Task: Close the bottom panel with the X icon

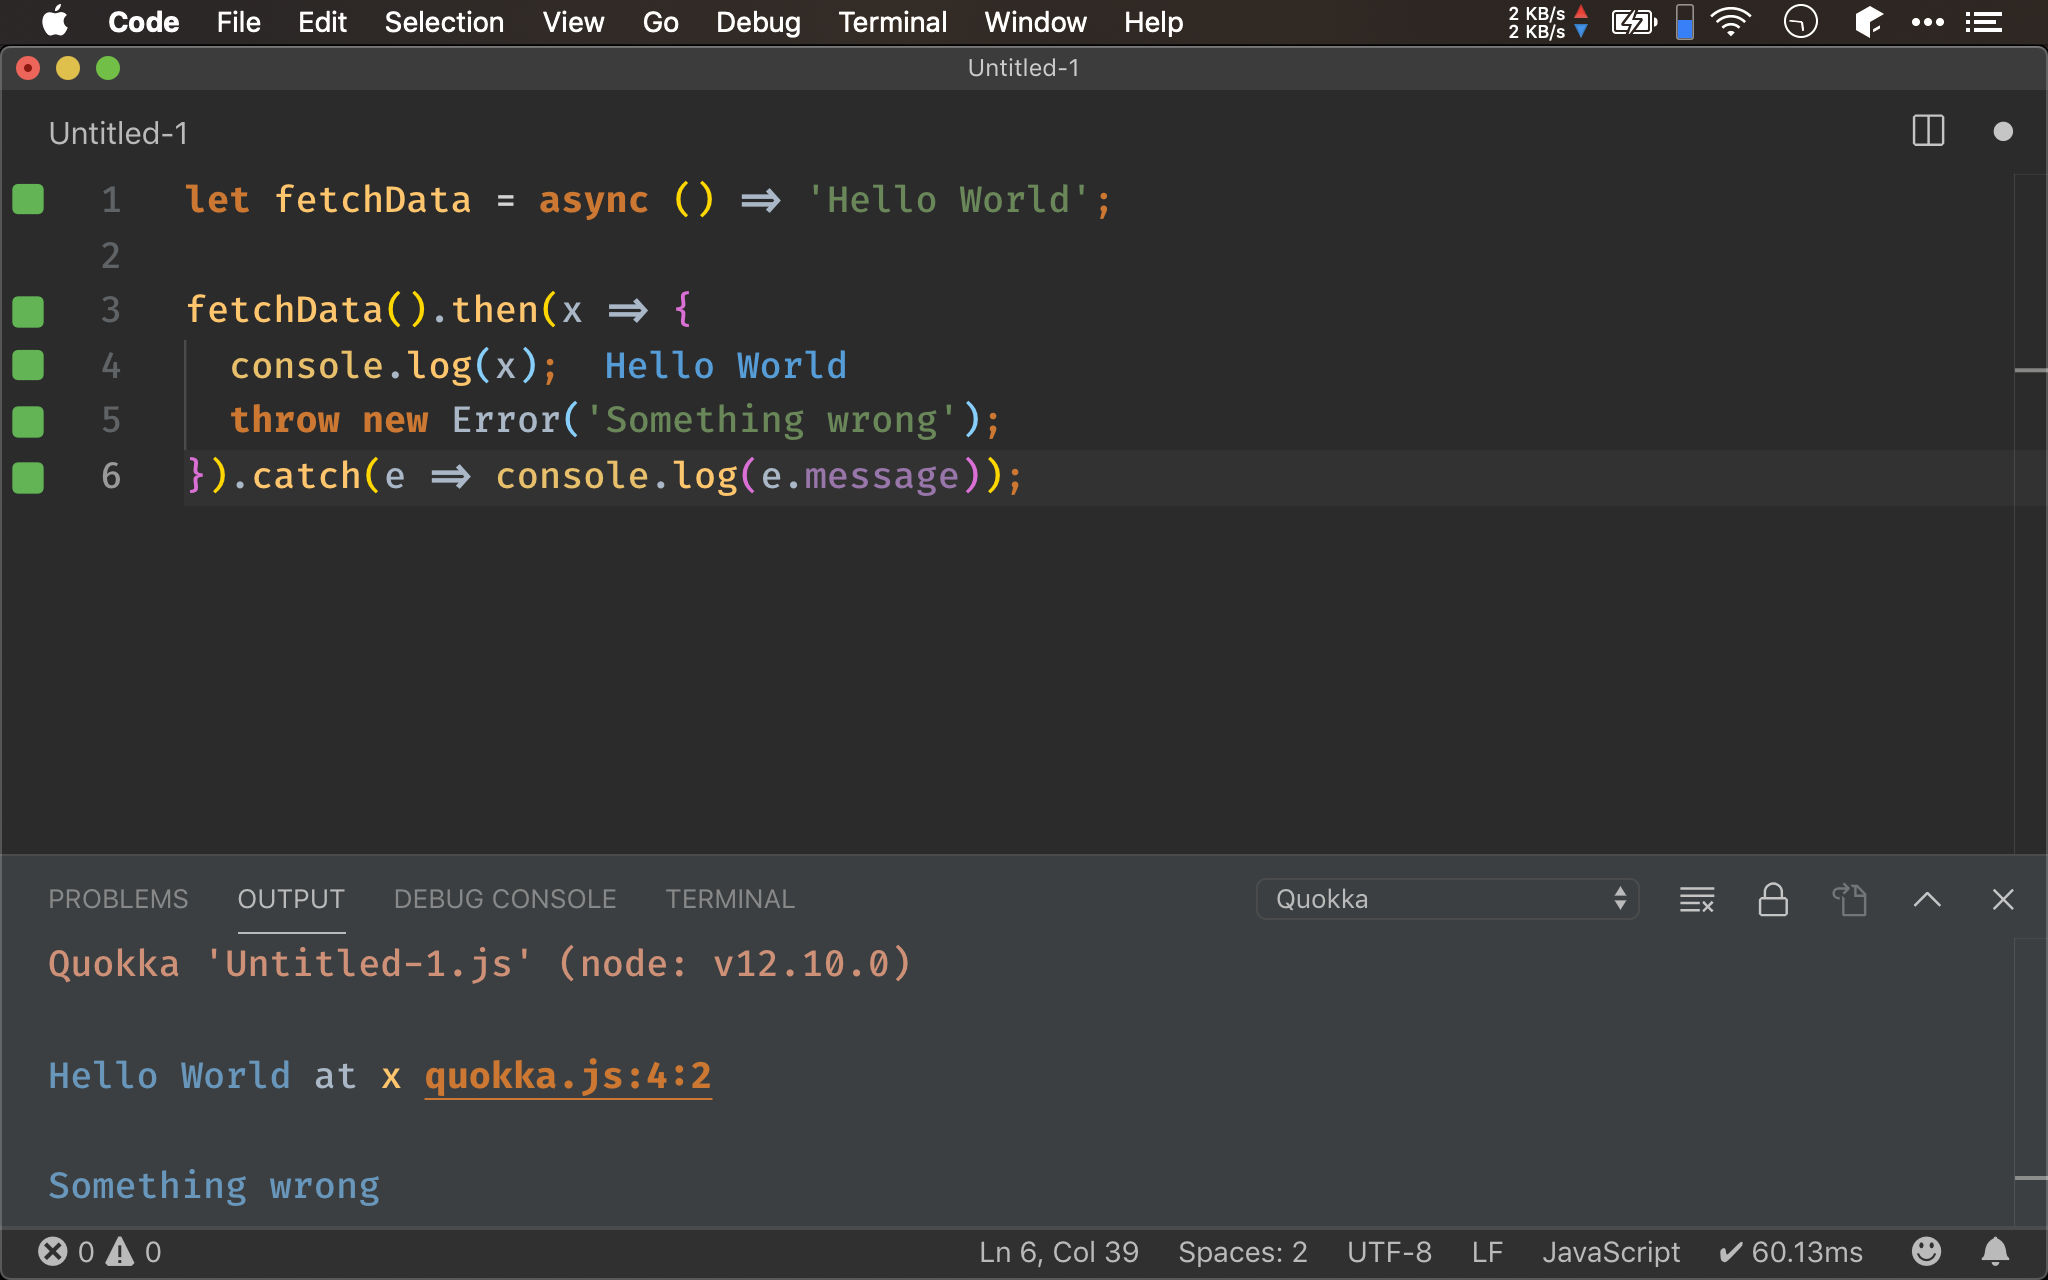Action: tap(2002, 899)
